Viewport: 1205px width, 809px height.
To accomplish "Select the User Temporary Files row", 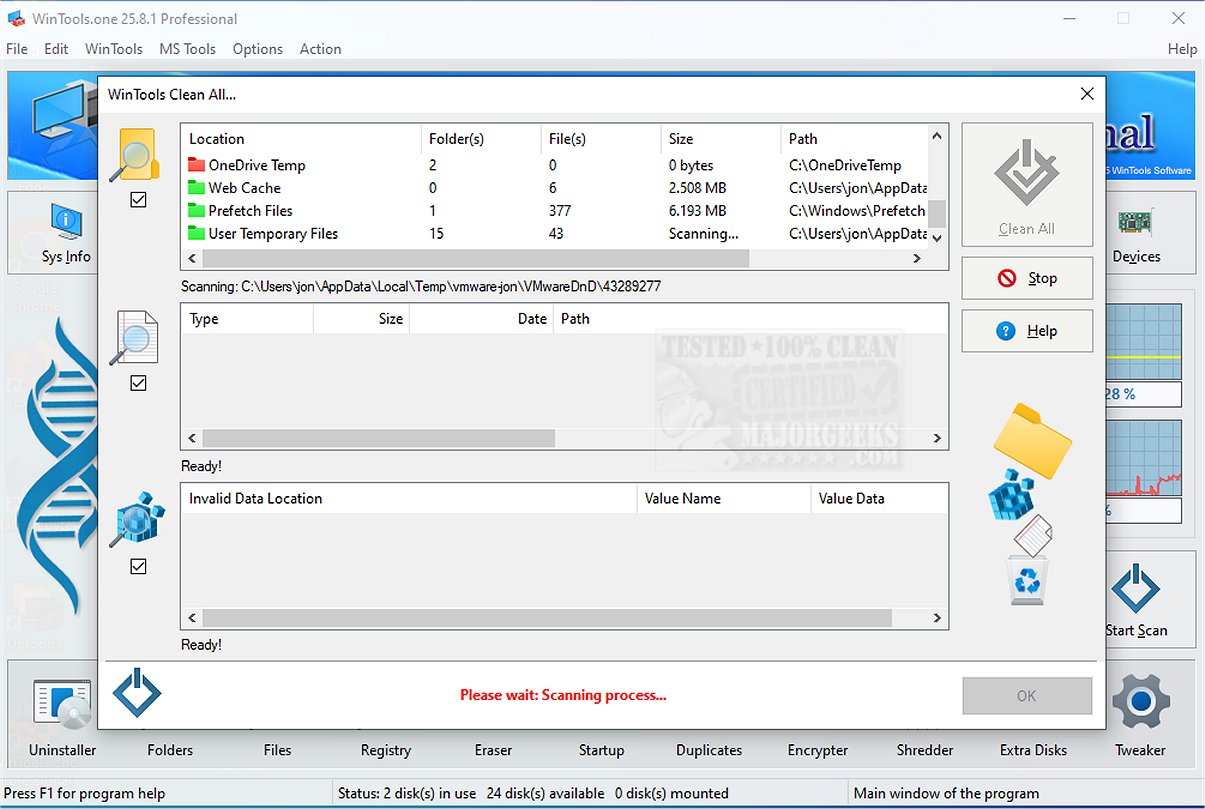I will click(x=554, y=234).
